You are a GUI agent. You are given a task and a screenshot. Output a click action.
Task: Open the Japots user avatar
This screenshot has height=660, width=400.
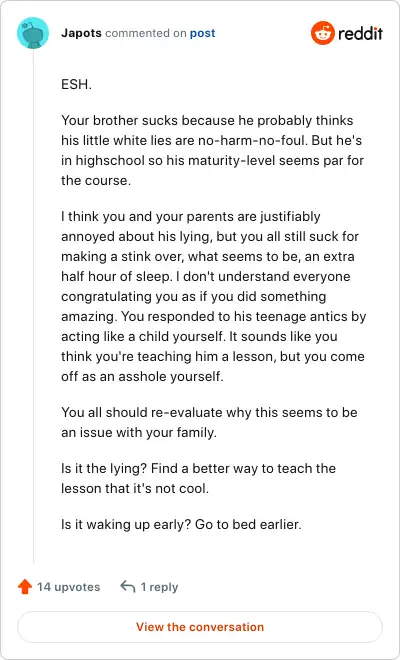click(33, 33)
